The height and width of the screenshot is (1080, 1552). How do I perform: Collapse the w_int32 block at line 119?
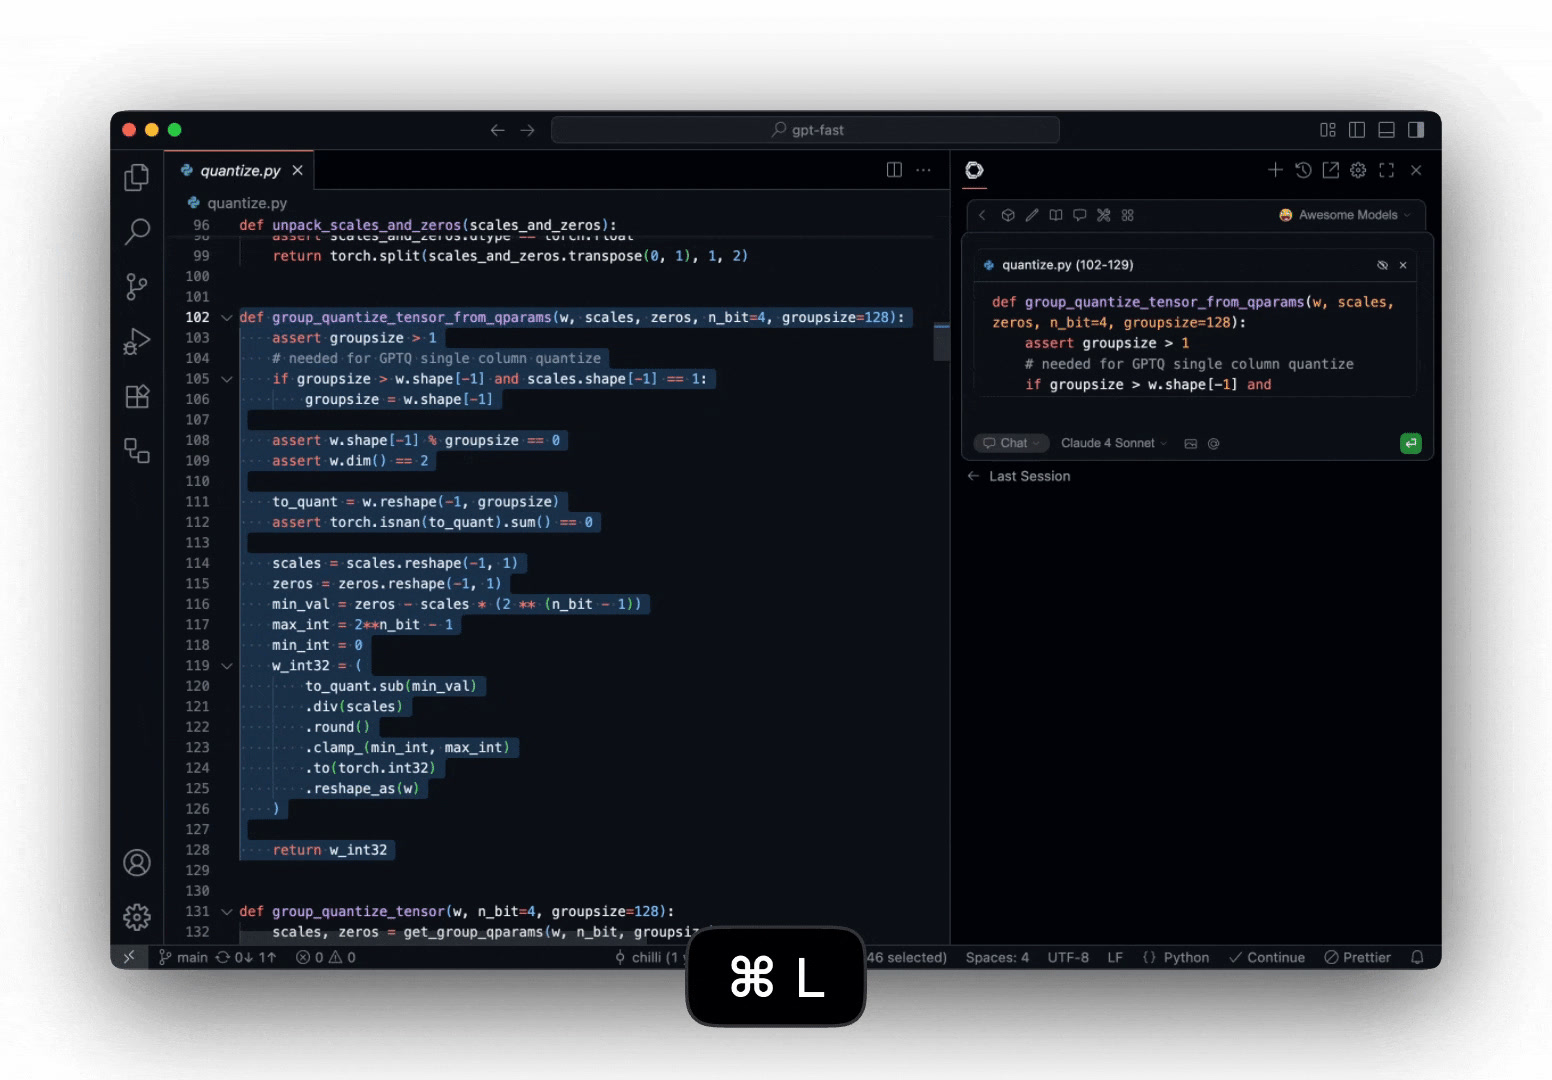click(x=227, y=666)
